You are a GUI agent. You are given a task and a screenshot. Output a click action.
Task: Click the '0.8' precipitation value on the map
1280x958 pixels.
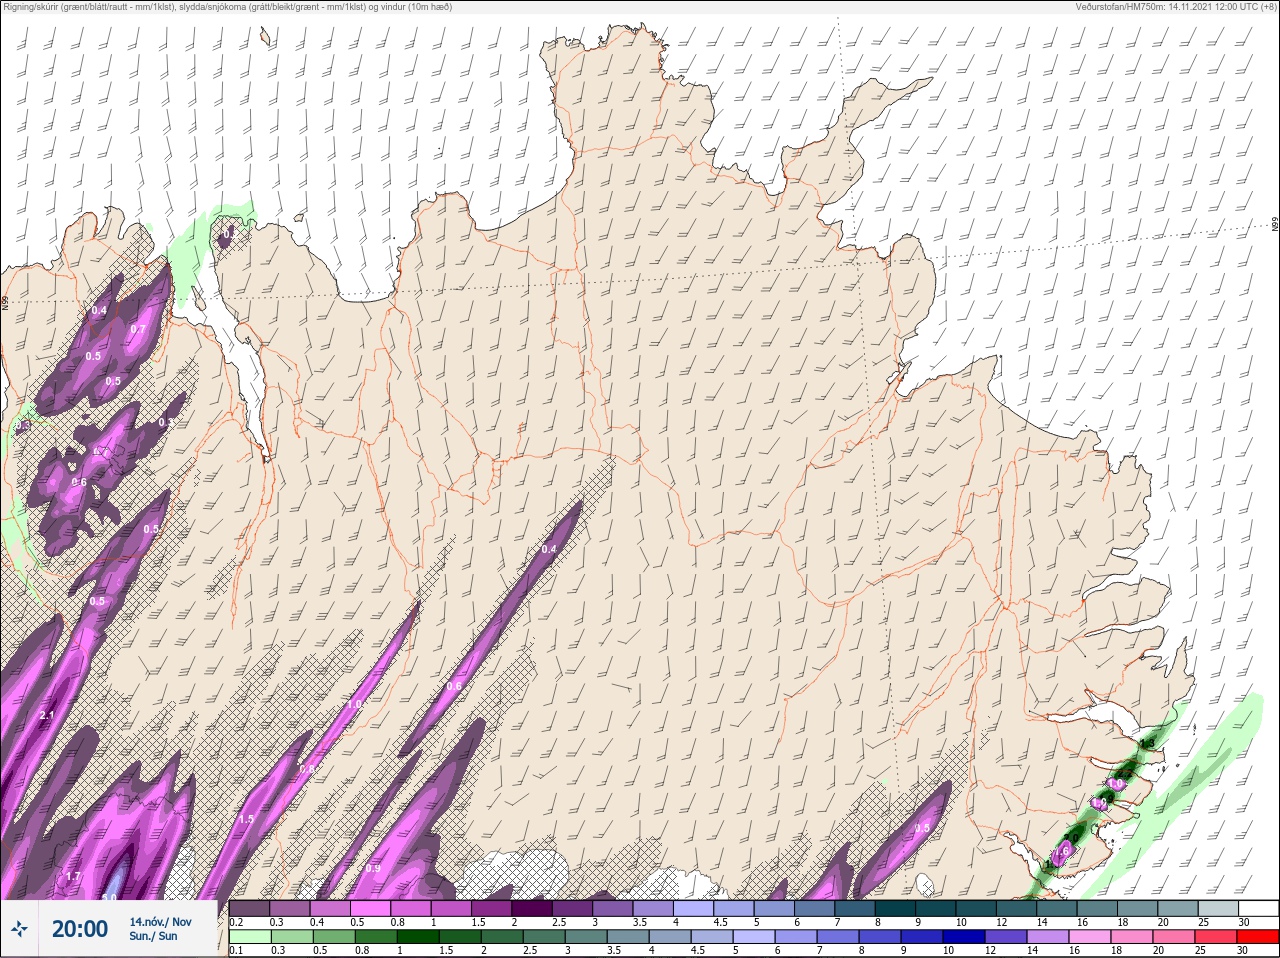(x=307, y=768)
